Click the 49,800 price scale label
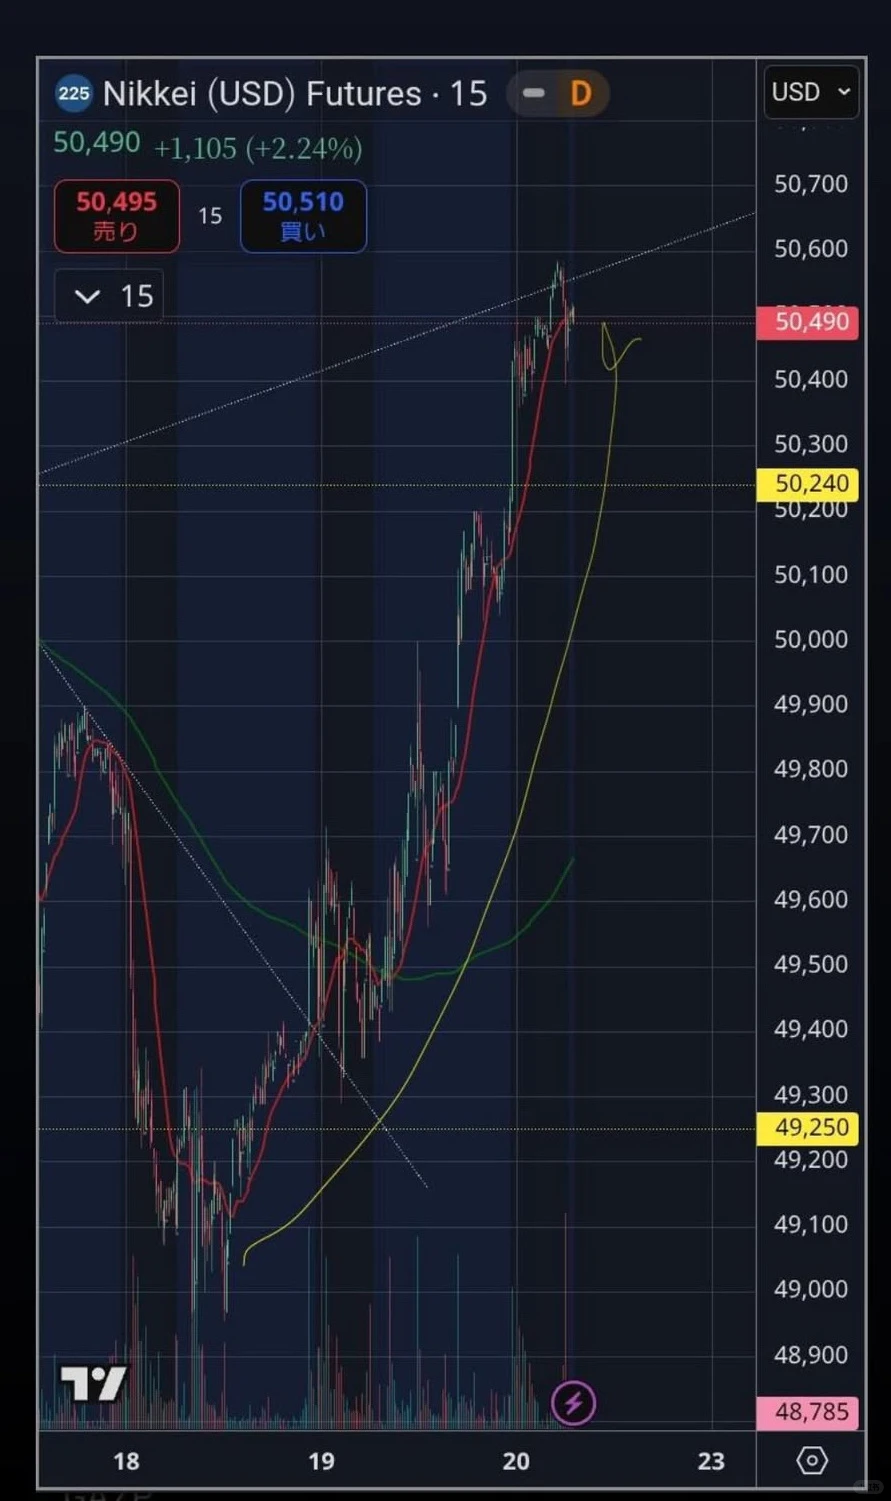 tap(811, 769)
